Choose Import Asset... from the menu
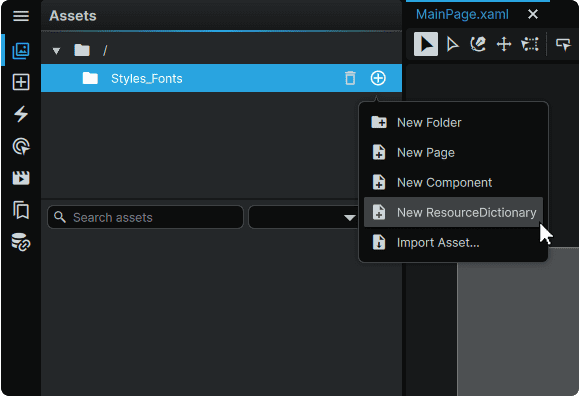 point(453,242)
